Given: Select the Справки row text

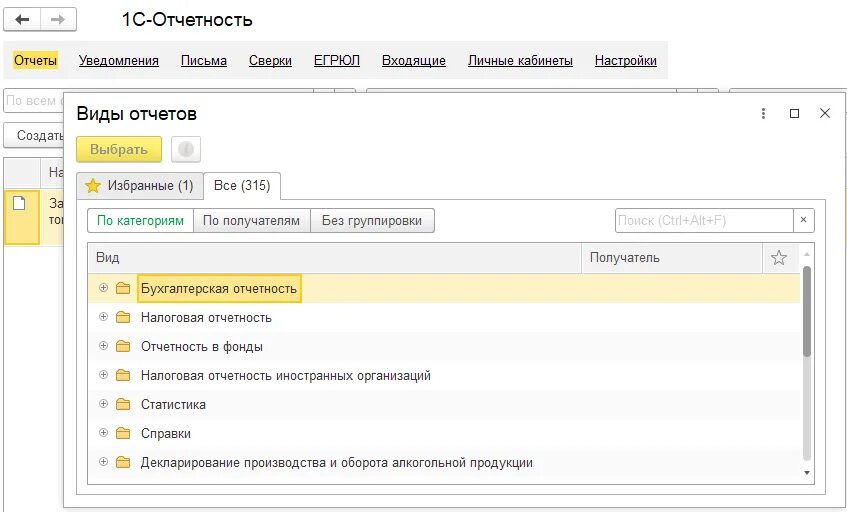Looking at the screenshot, I should point(165,433).
